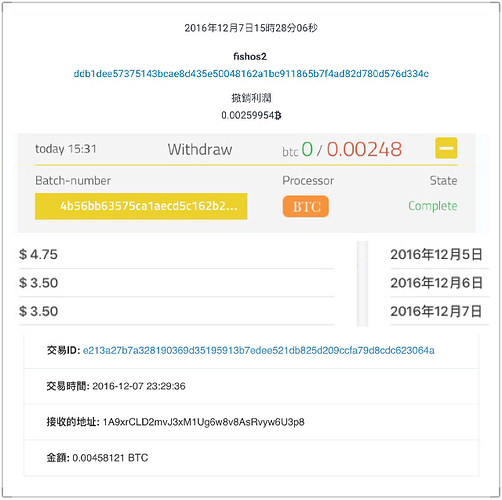This screenshot has width=502, height=500.
Task: Click the green Complete state label
Action: pos(433,206)
